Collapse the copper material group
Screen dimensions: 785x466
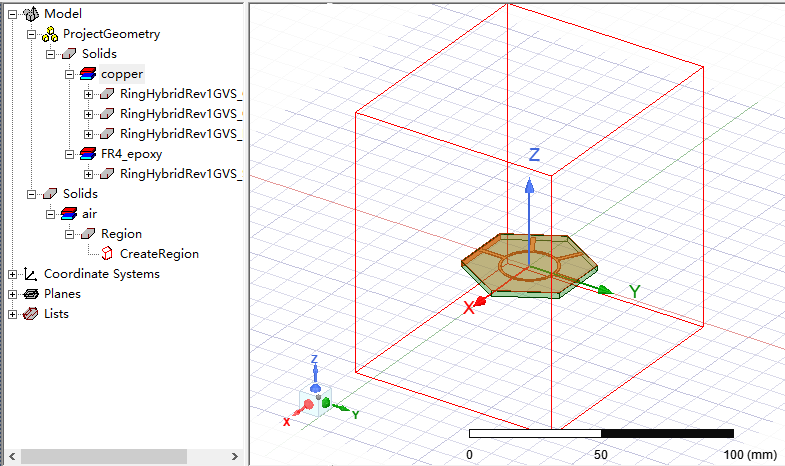pos(70,74)
